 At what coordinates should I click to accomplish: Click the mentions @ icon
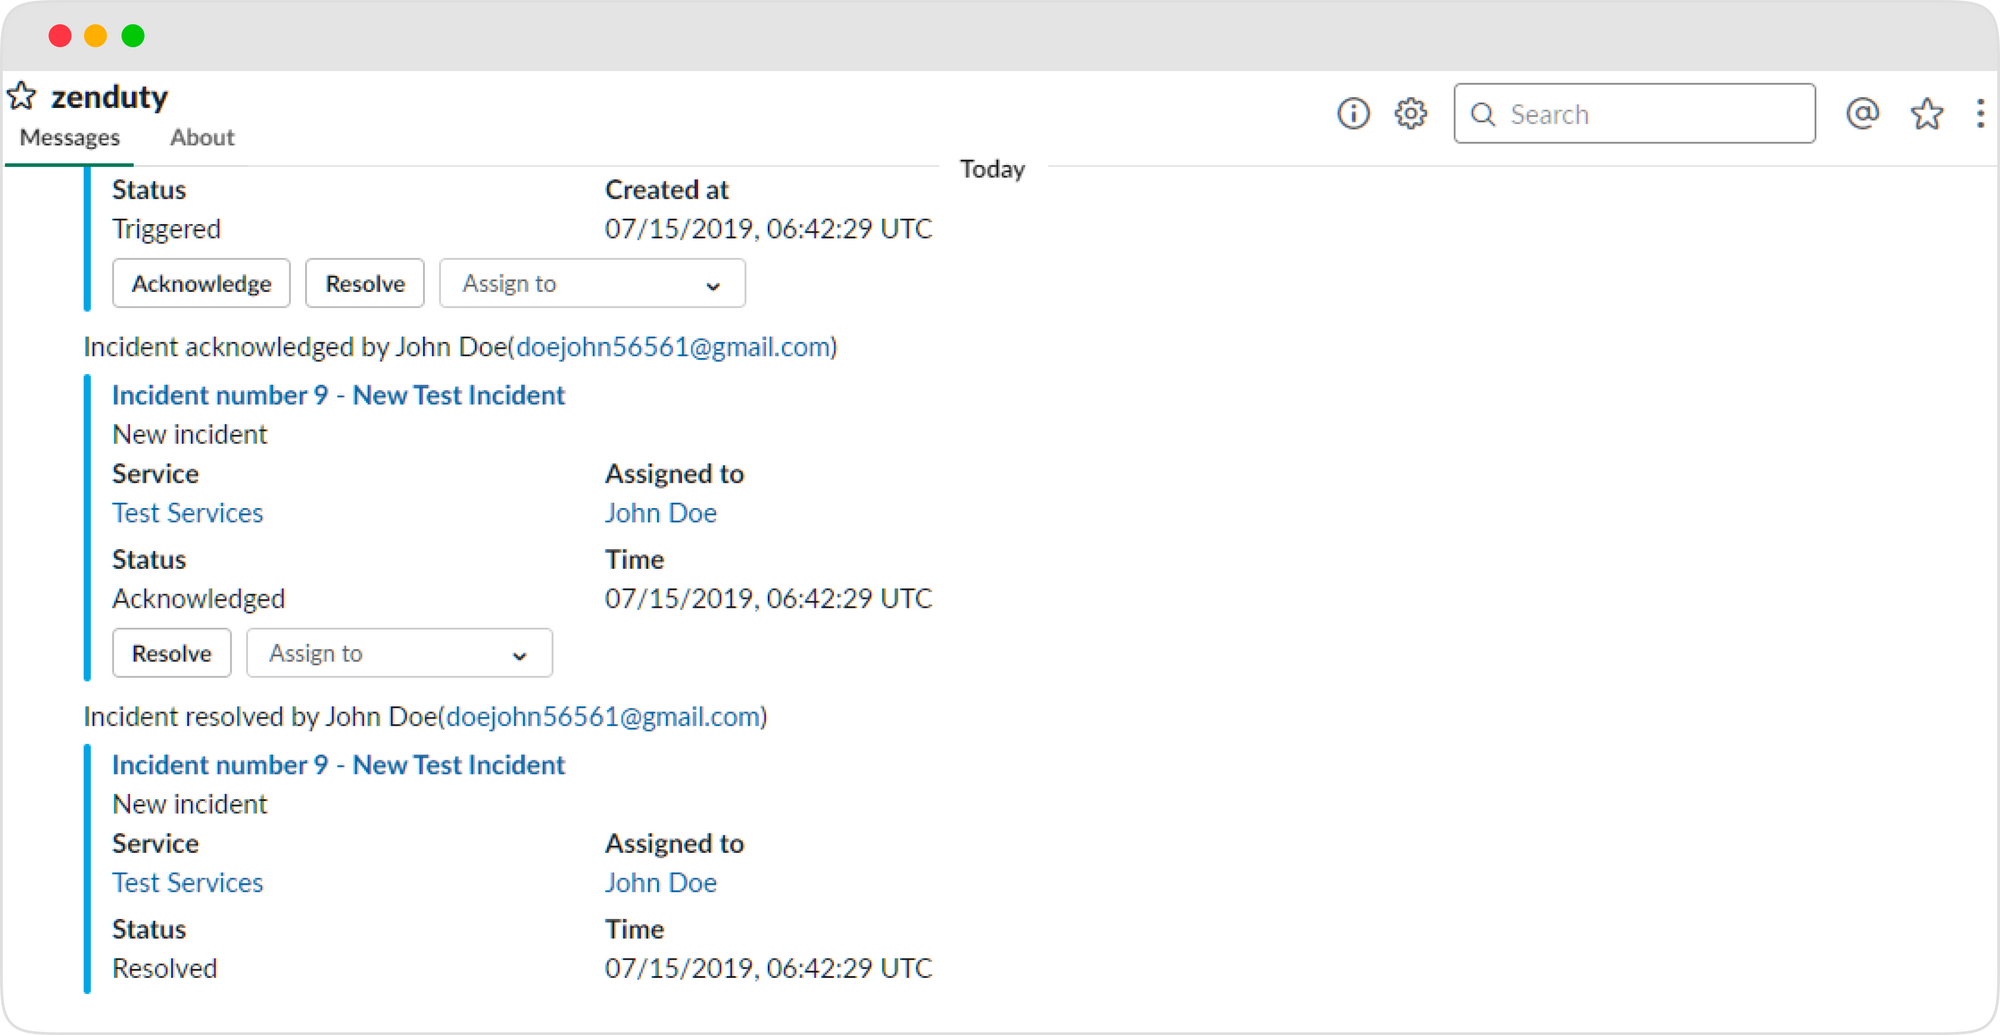point(1863,114)
